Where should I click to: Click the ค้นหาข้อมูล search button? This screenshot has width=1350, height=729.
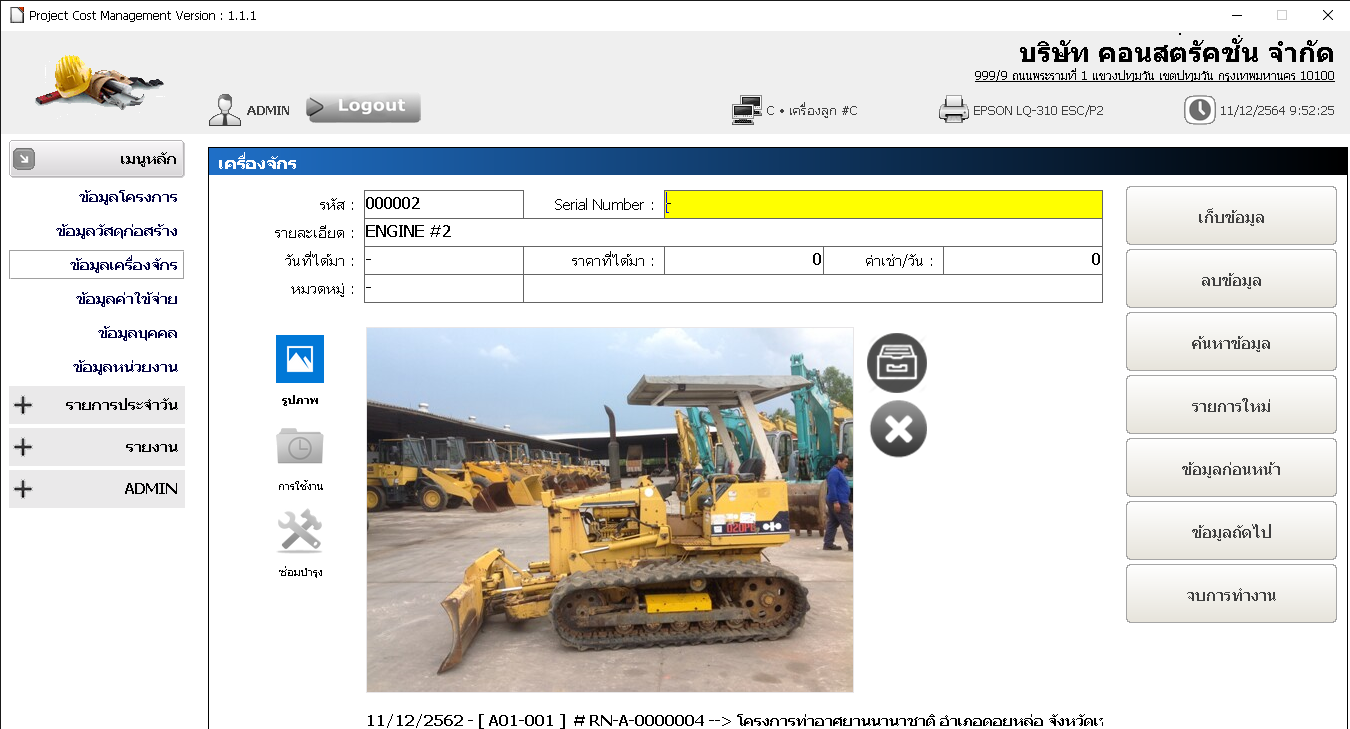pos(1230,342)
